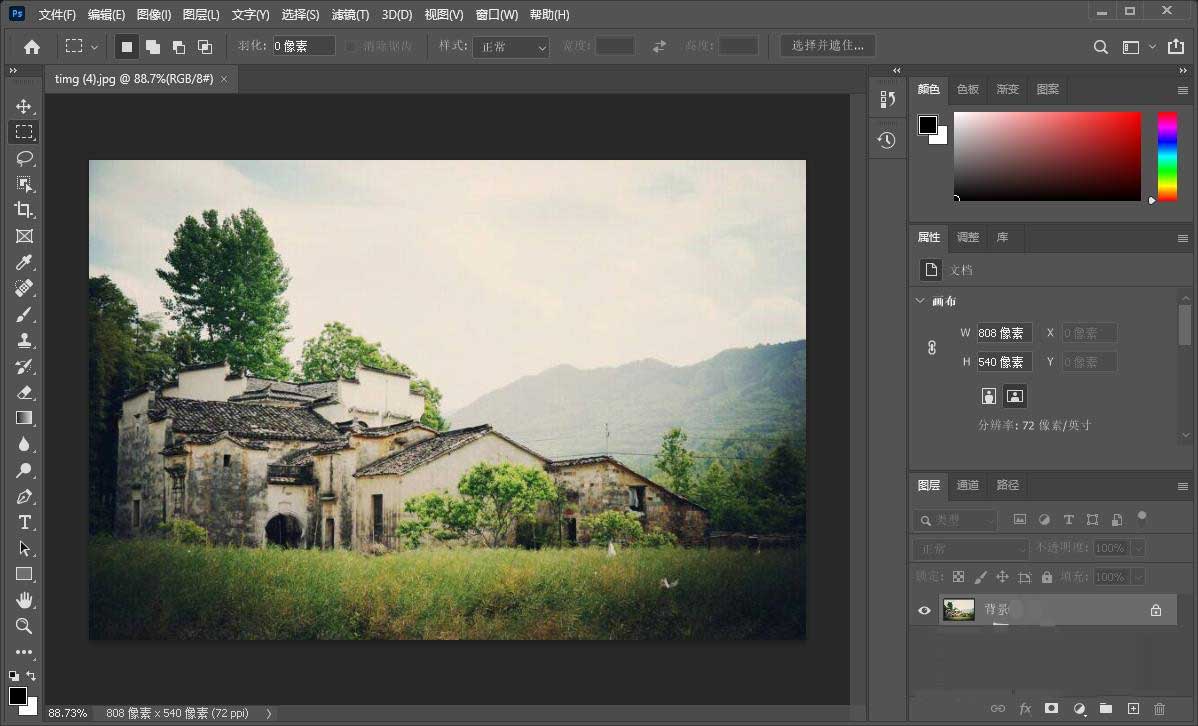Open the History panel icon

886,140
